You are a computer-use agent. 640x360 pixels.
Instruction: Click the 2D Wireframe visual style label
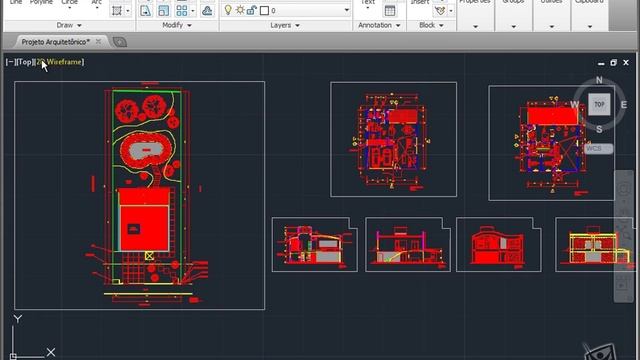(59, 62)
